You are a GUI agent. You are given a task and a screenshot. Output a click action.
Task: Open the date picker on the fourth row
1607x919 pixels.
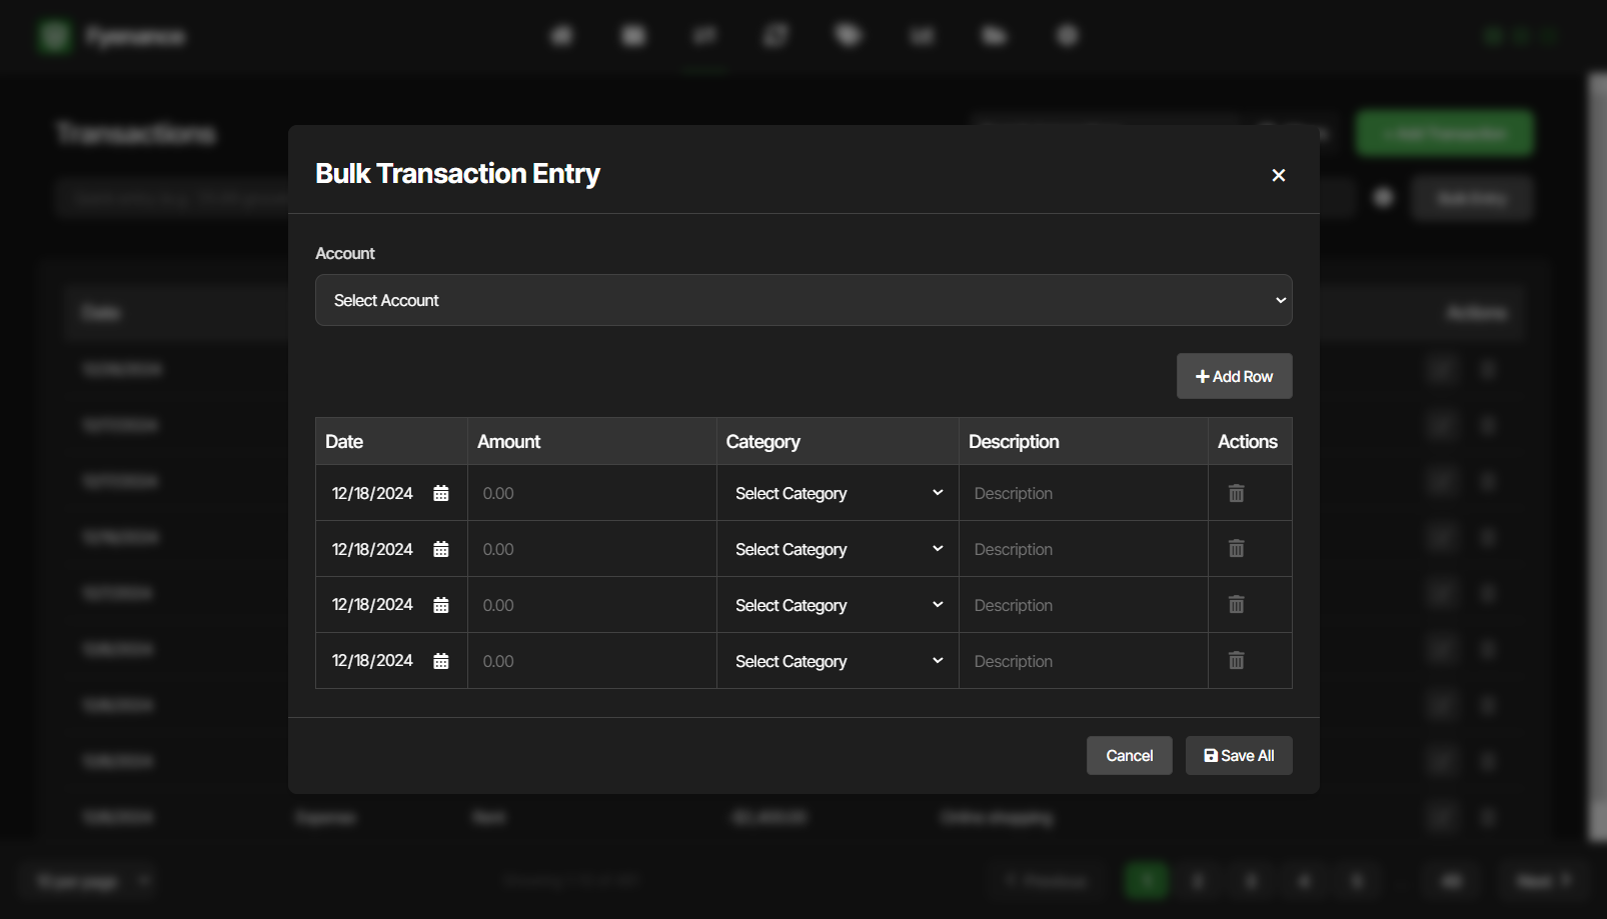(440, 660)
